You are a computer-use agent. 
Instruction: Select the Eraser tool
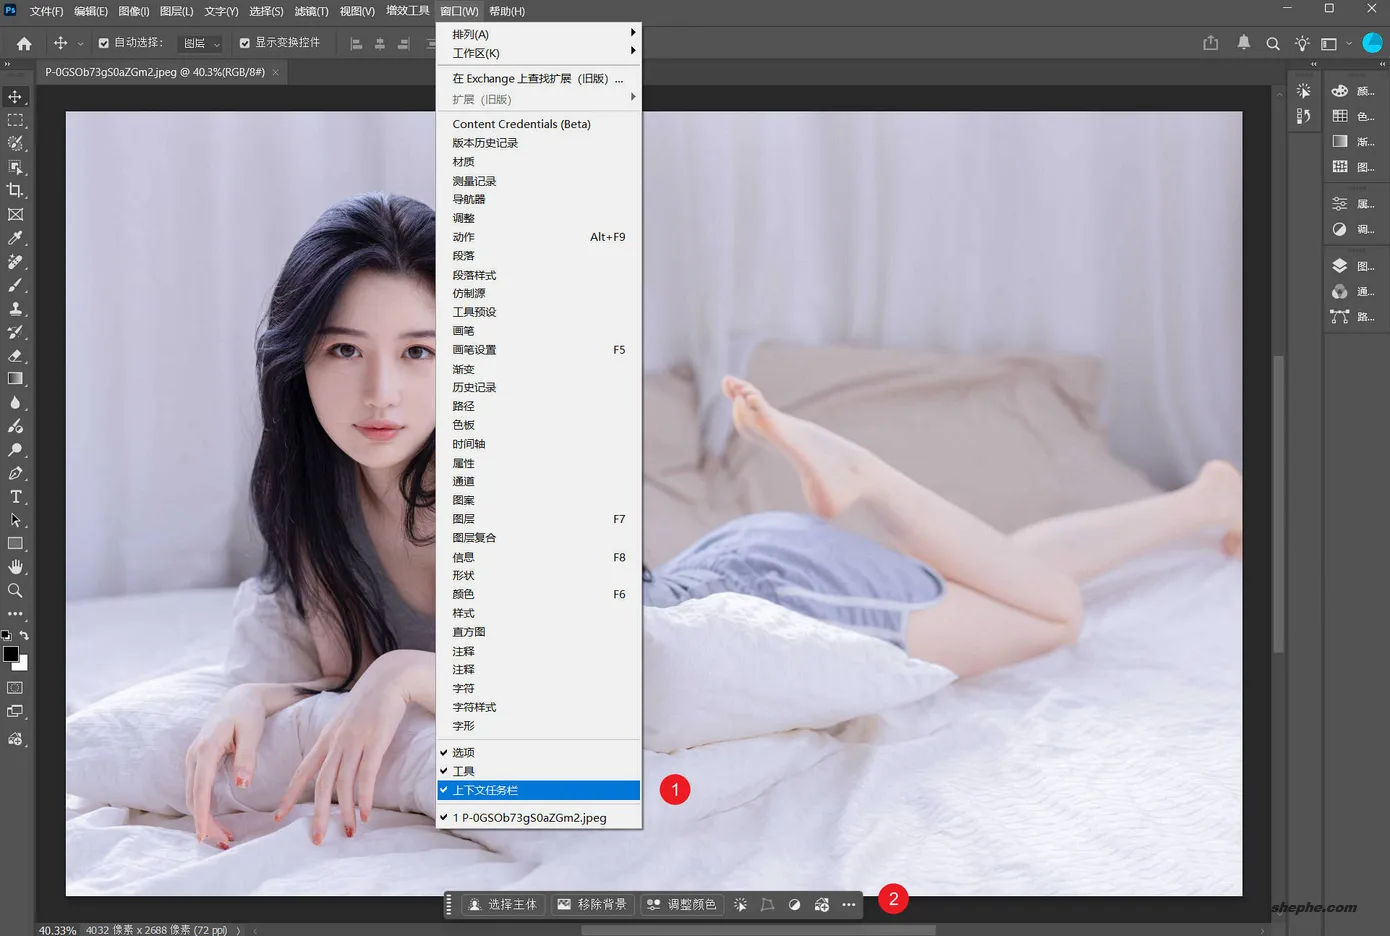(15, 355)
